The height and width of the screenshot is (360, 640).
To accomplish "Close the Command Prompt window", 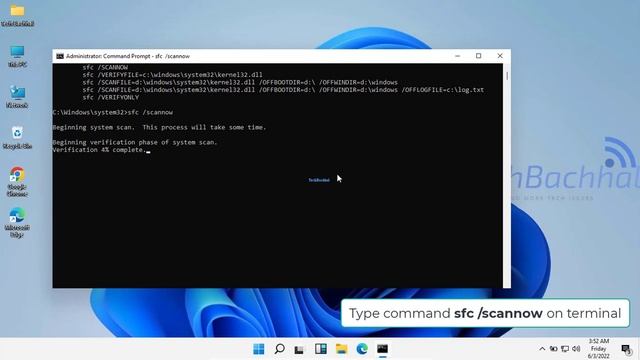I will coord(500,56).
